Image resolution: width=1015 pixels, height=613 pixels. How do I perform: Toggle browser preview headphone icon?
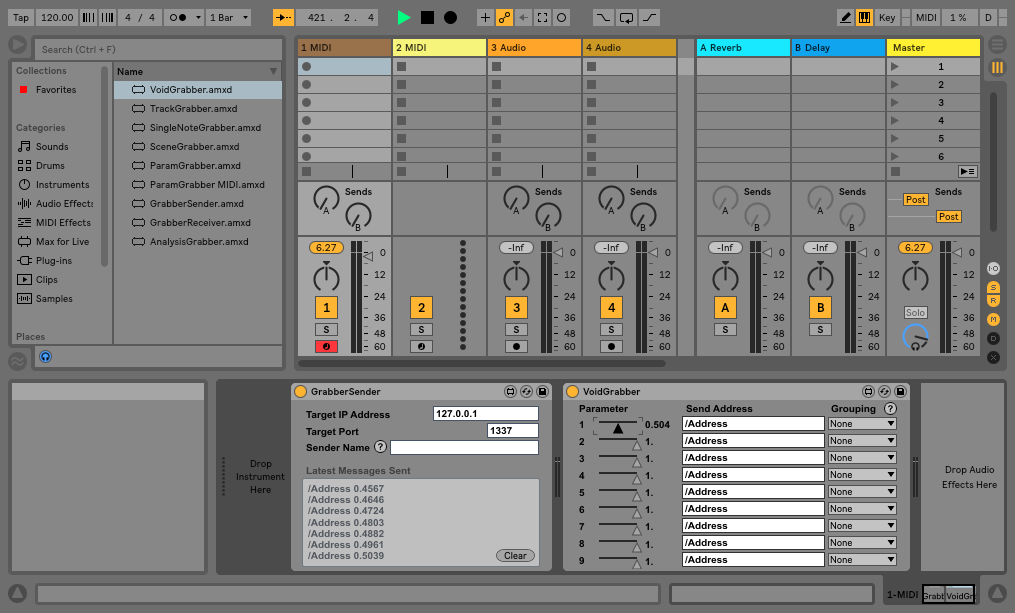[x=45, y=357]
